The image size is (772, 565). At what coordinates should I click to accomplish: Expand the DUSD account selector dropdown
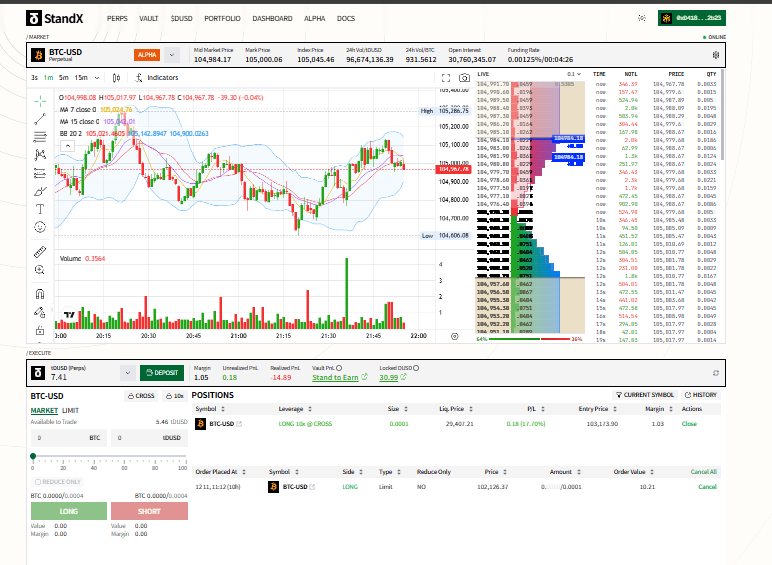128,373
